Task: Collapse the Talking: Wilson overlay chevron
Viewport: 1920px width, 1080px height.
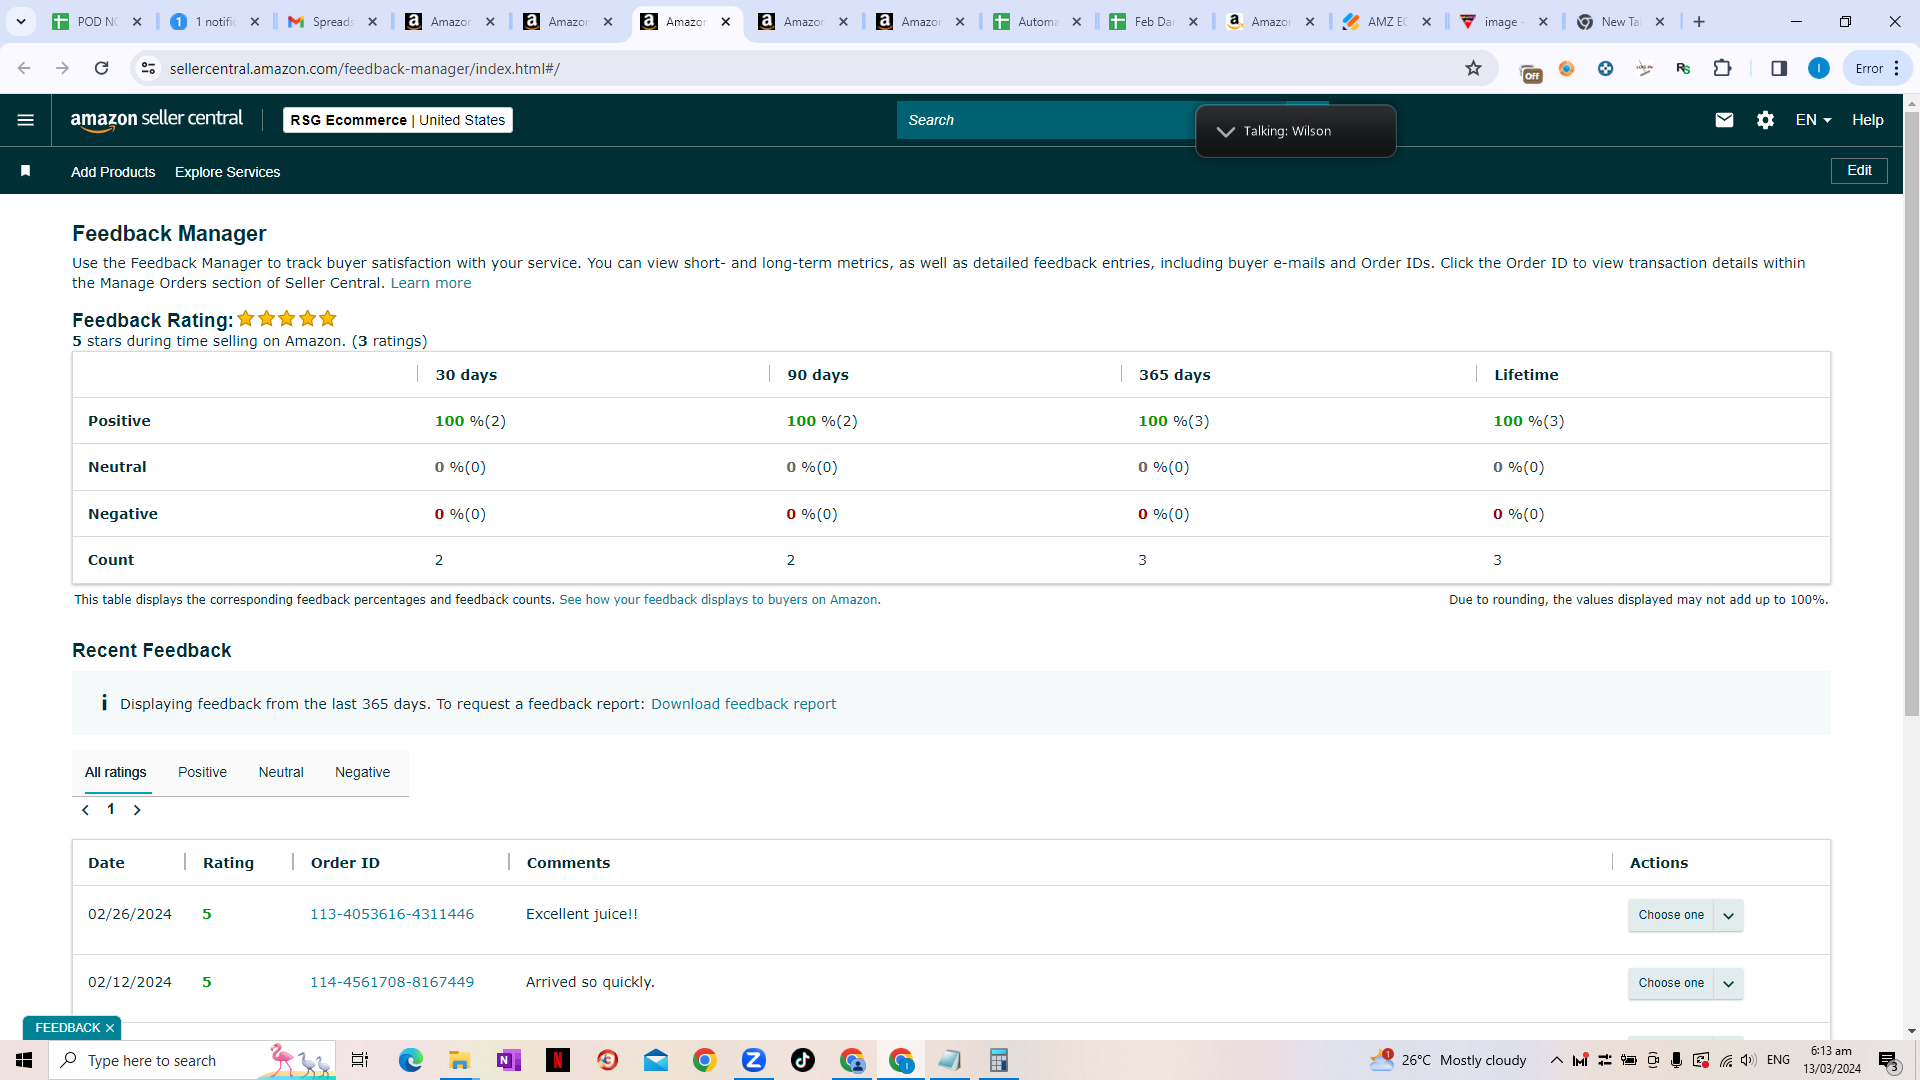Action: pyautogui.click(x=1226, y=131)
